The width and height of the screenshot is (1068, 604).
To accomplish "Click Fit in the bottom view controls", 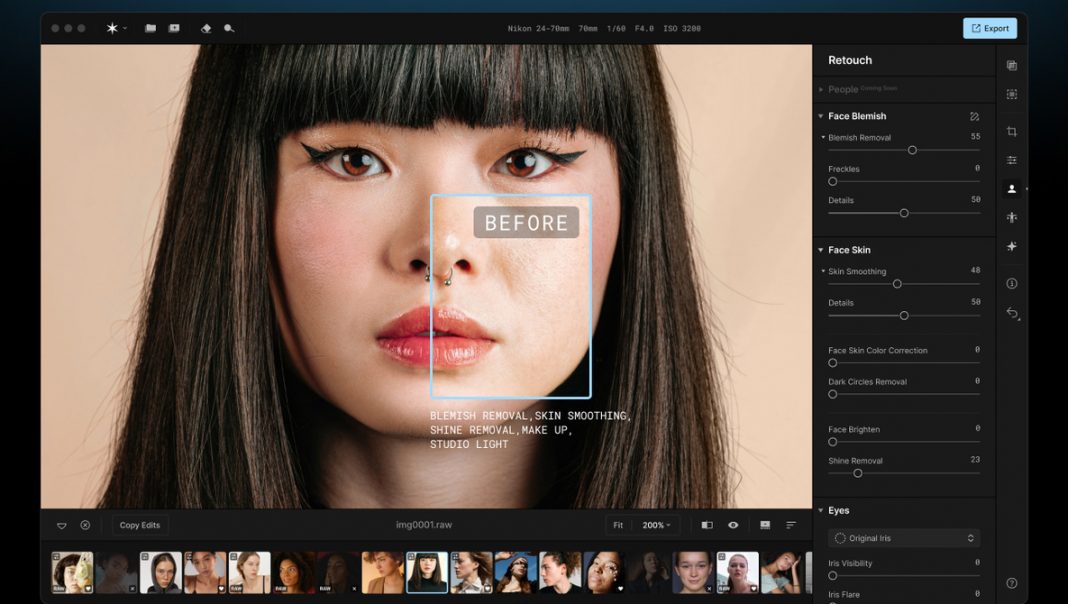I will coord(618,525).
